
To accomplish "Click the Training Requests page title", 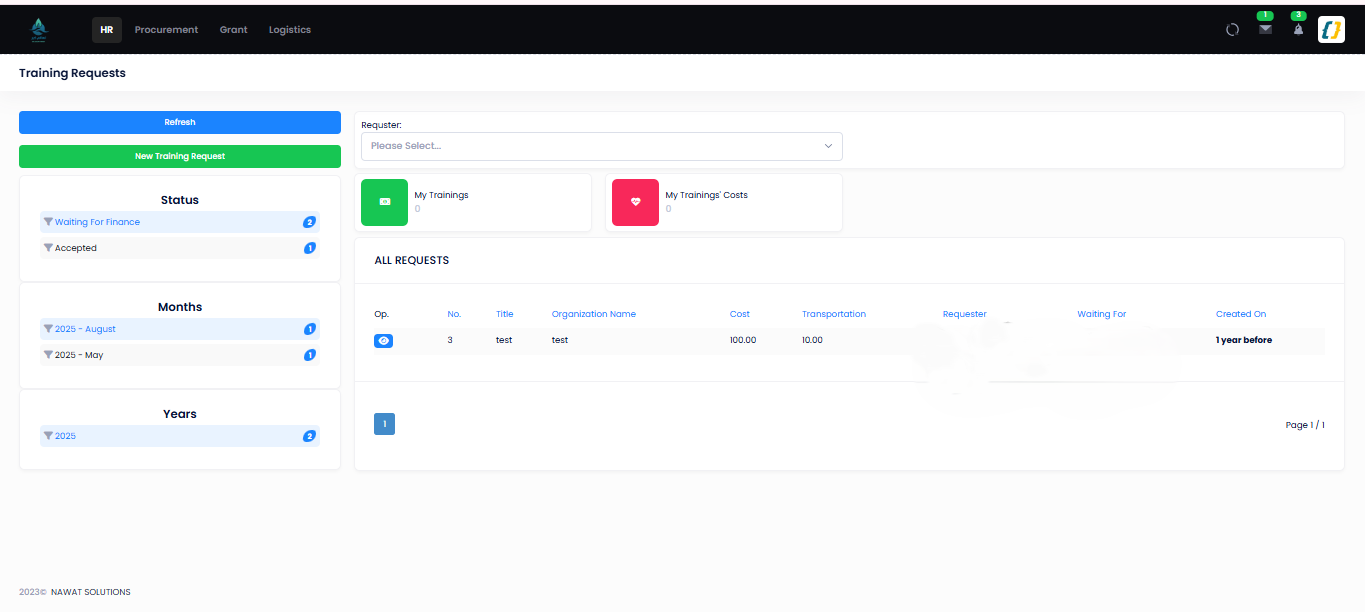I will (72, 73).
